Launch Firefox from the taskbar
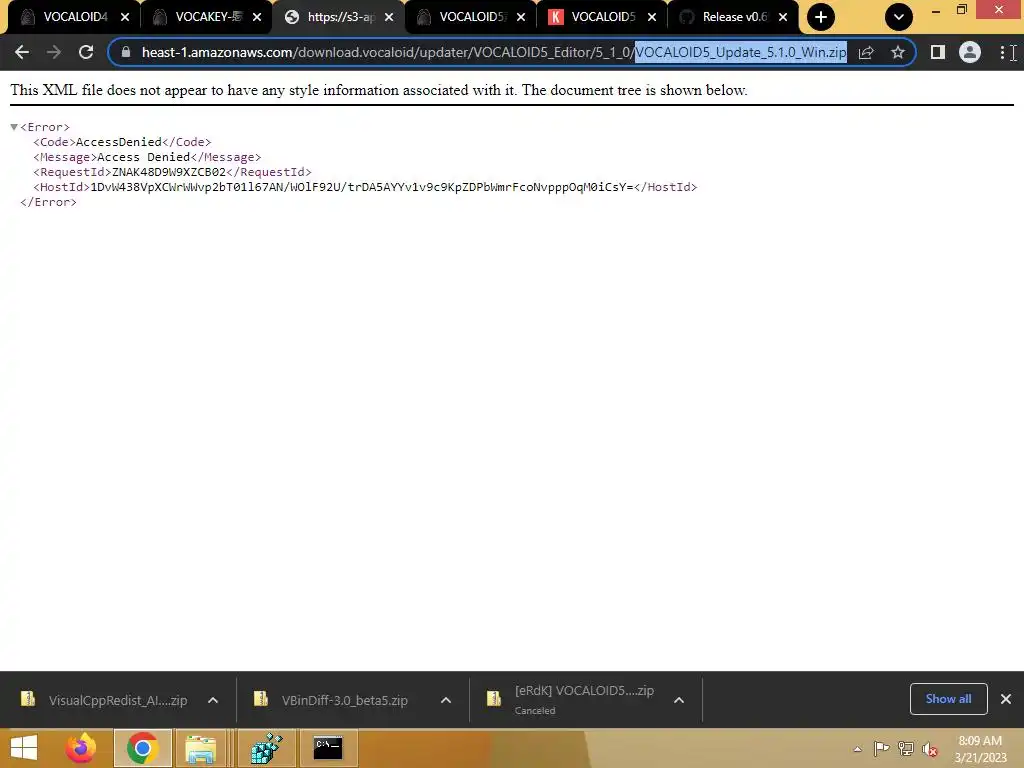The height and width of the screenshot is (768, 1024). coord(81,748)
